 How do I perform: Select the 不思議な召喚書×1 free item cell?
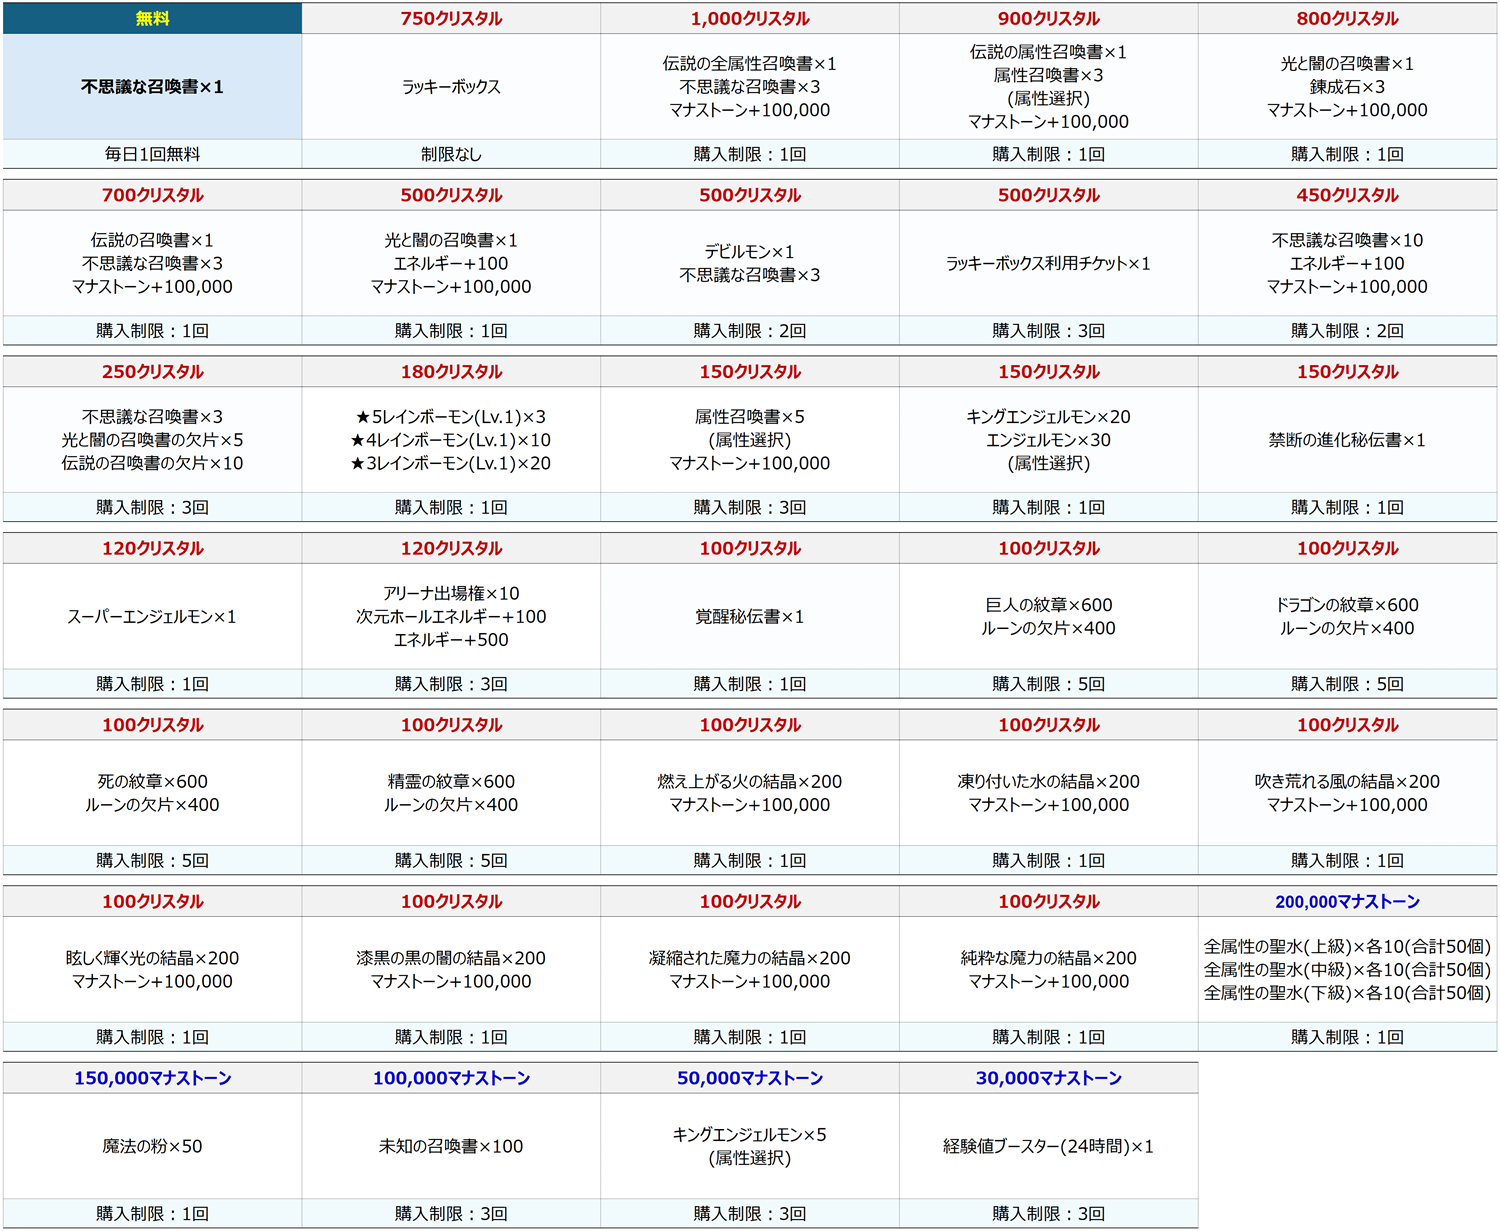(152, 87)
